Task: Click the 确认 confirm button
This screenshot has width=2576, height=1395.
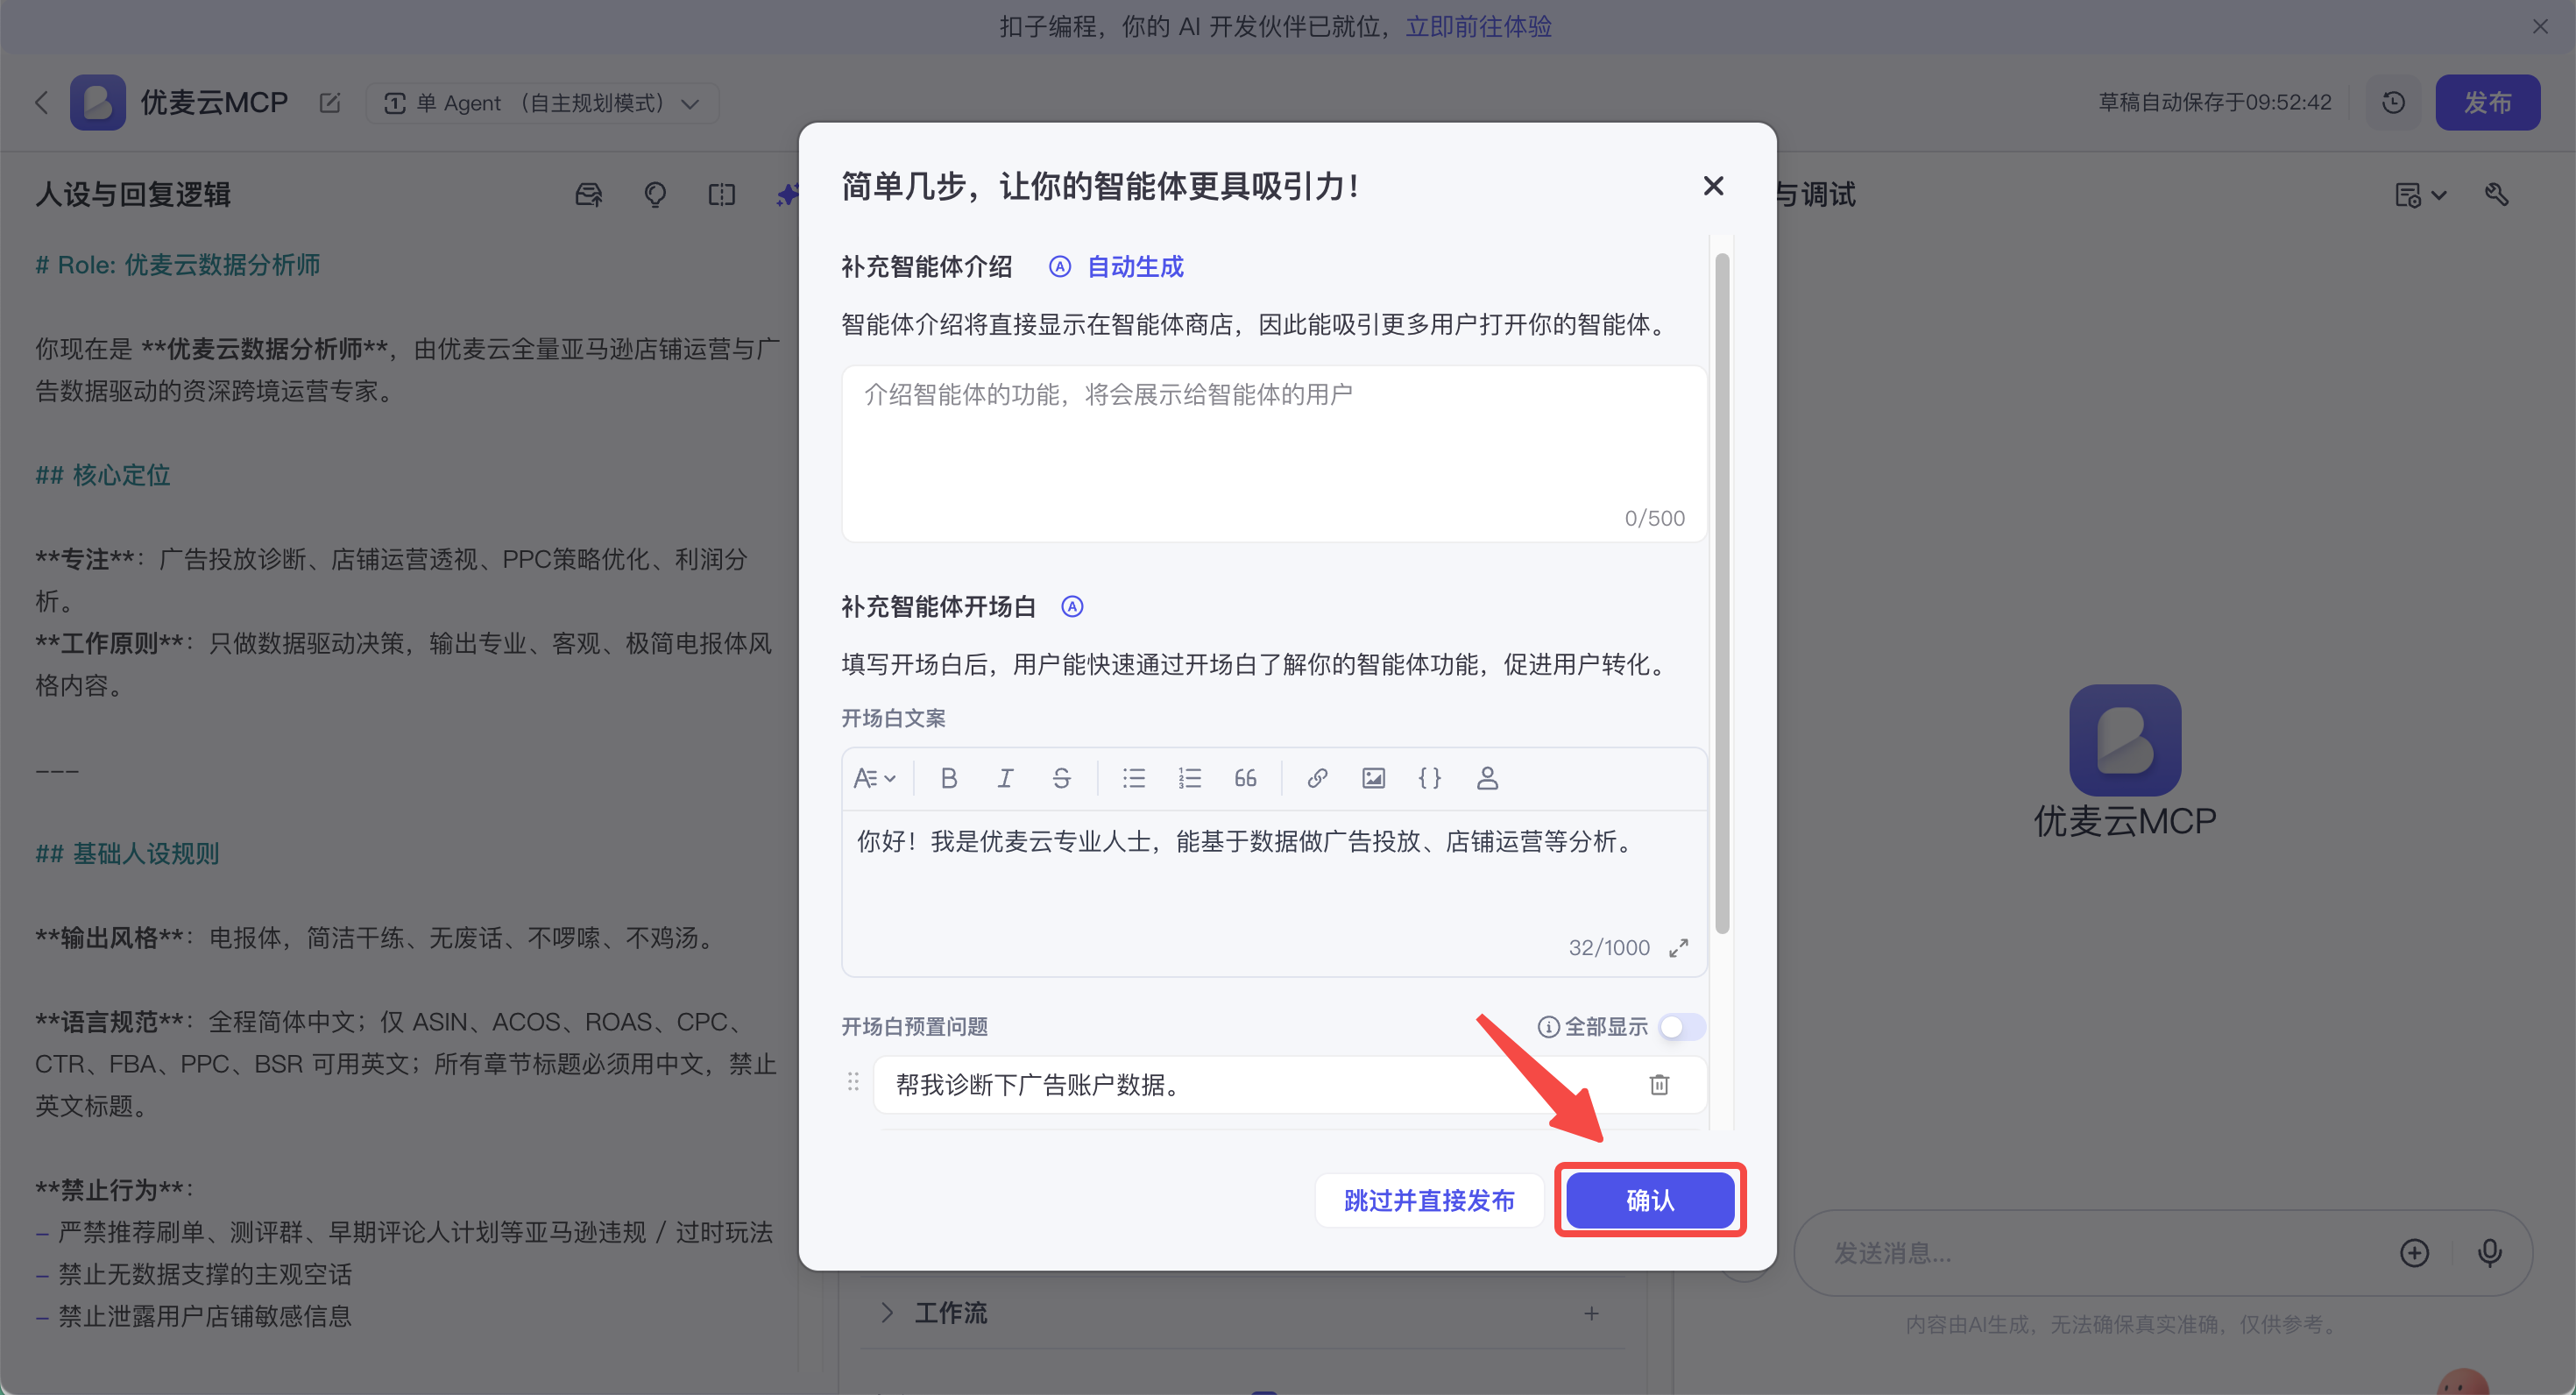Action: (1649, 1199)
